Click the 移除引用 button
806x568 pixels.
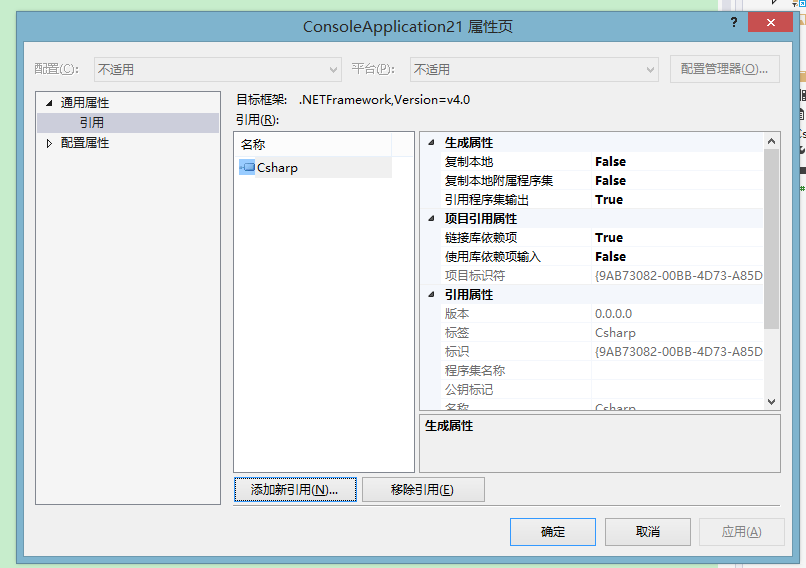tap(423, 490)
